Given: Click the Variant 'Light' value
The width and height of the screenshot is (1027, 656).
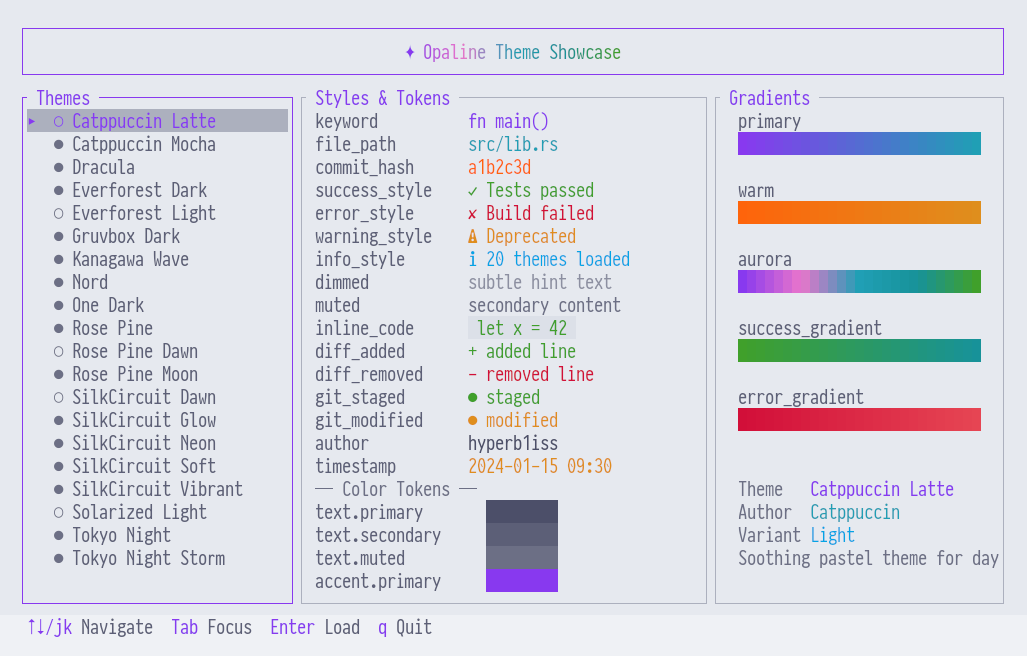Looking at the screenshot, I should (832, 535).
